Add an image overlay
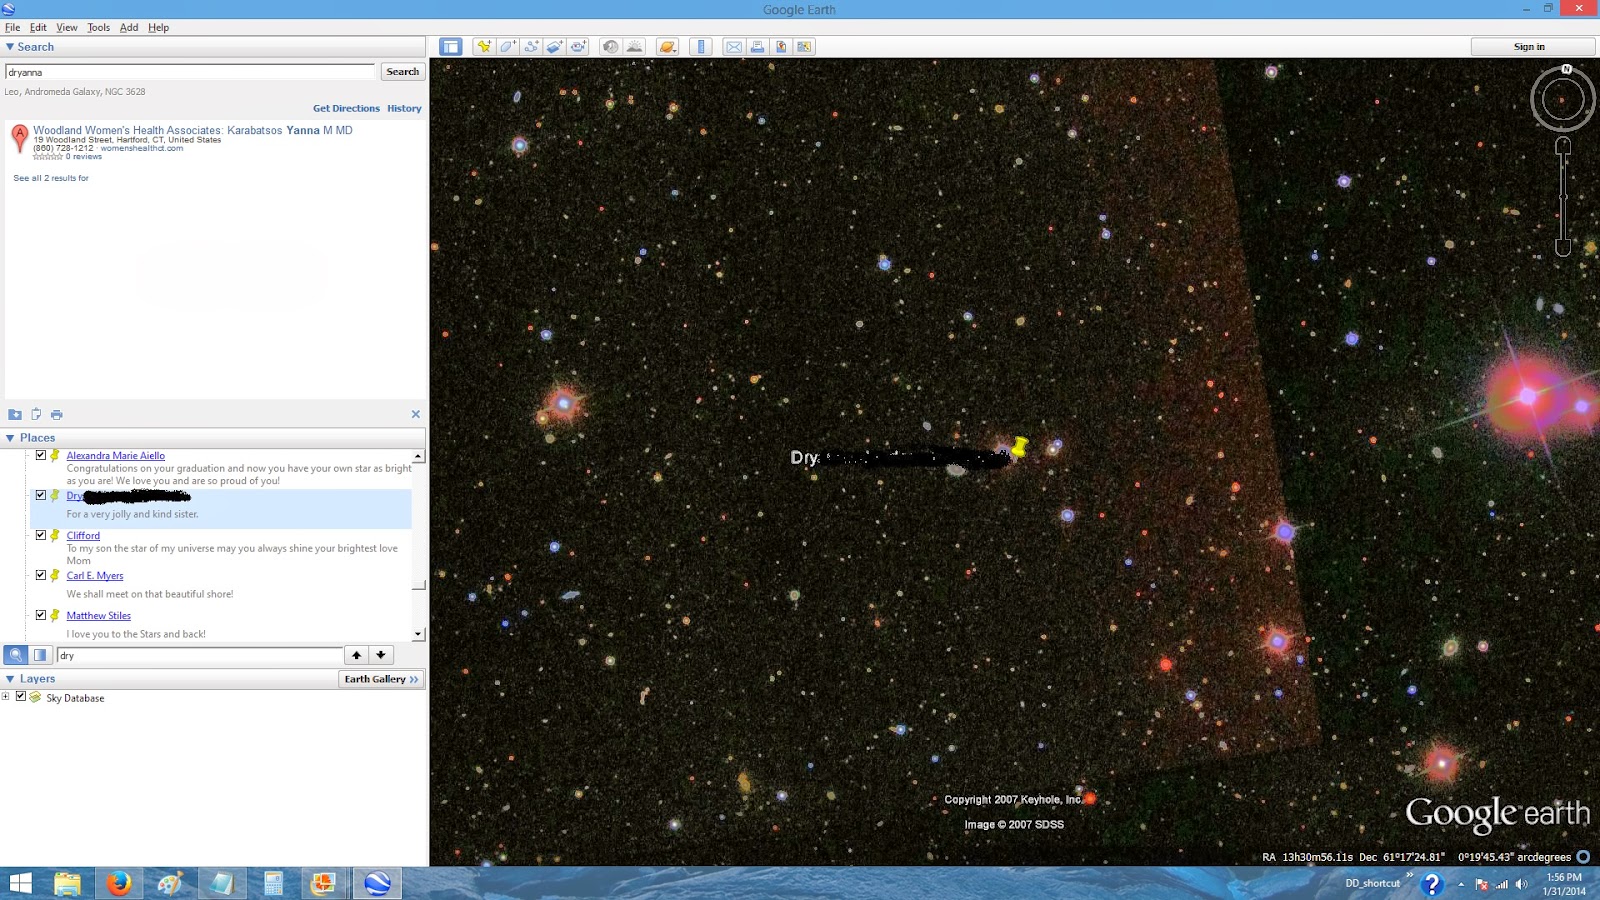This screenshot has width=1600, height=900. point(555,47)
